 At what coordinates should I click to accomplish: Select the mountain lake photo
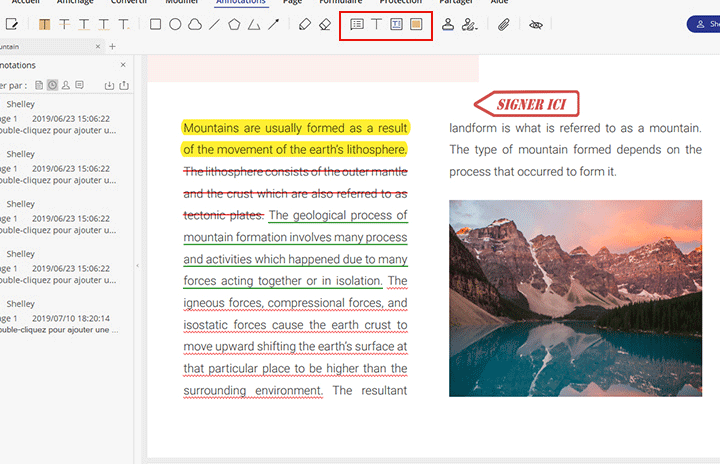coord(575,298)
